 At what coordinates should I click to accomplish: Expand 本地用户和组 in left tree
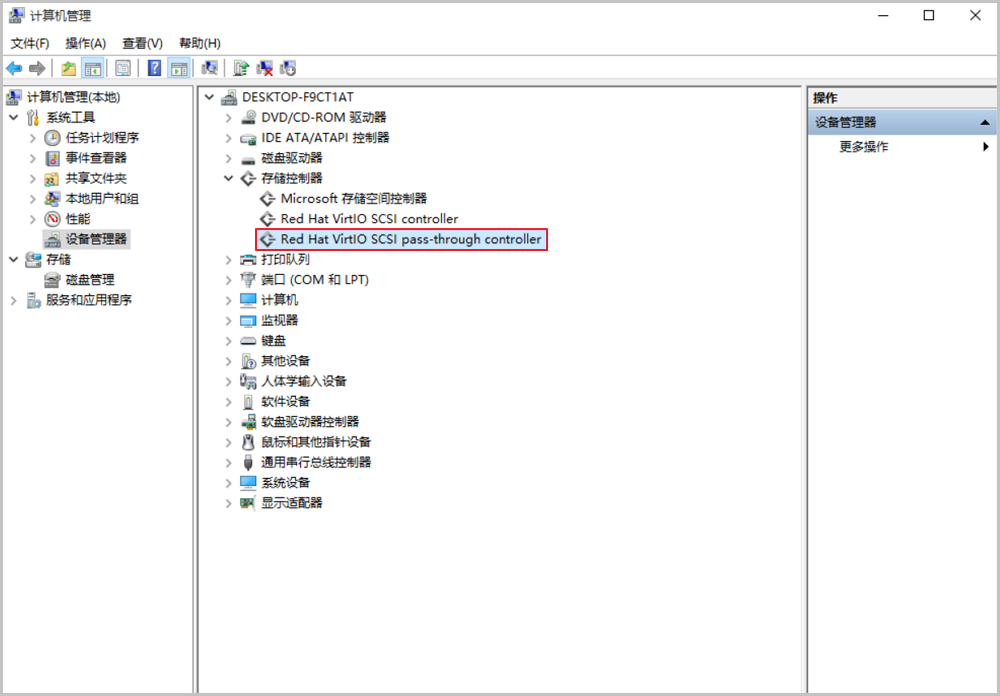point(33,199)
